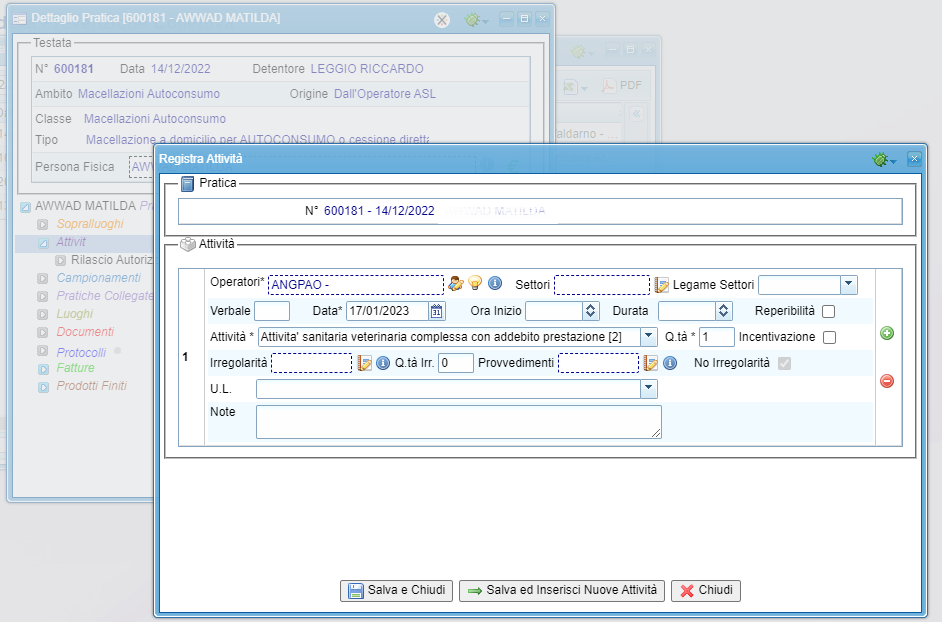
Task: Focus the Provvedimenti input field
Action: (598, 363)
